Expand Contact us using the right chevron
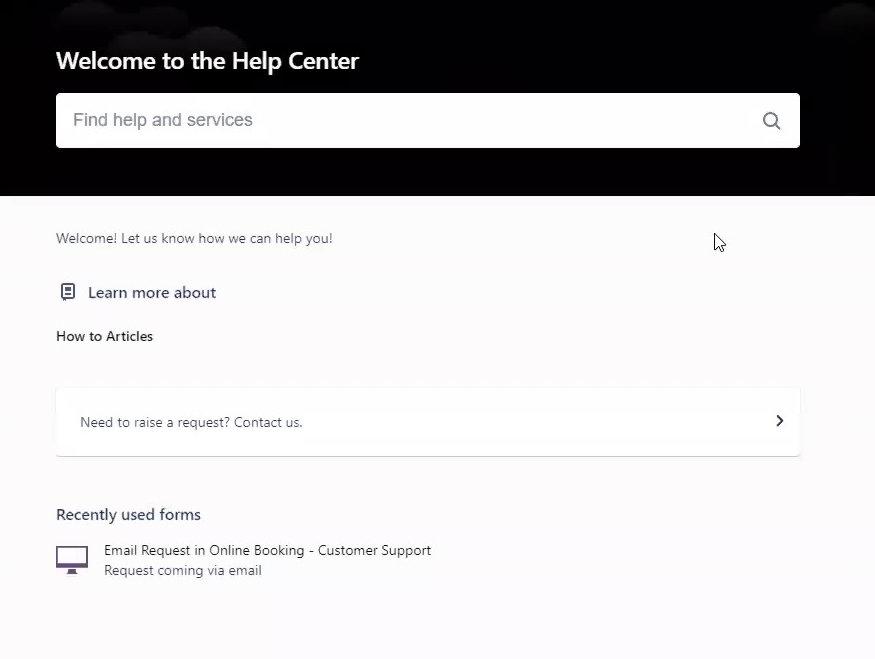 pos(780,421)
